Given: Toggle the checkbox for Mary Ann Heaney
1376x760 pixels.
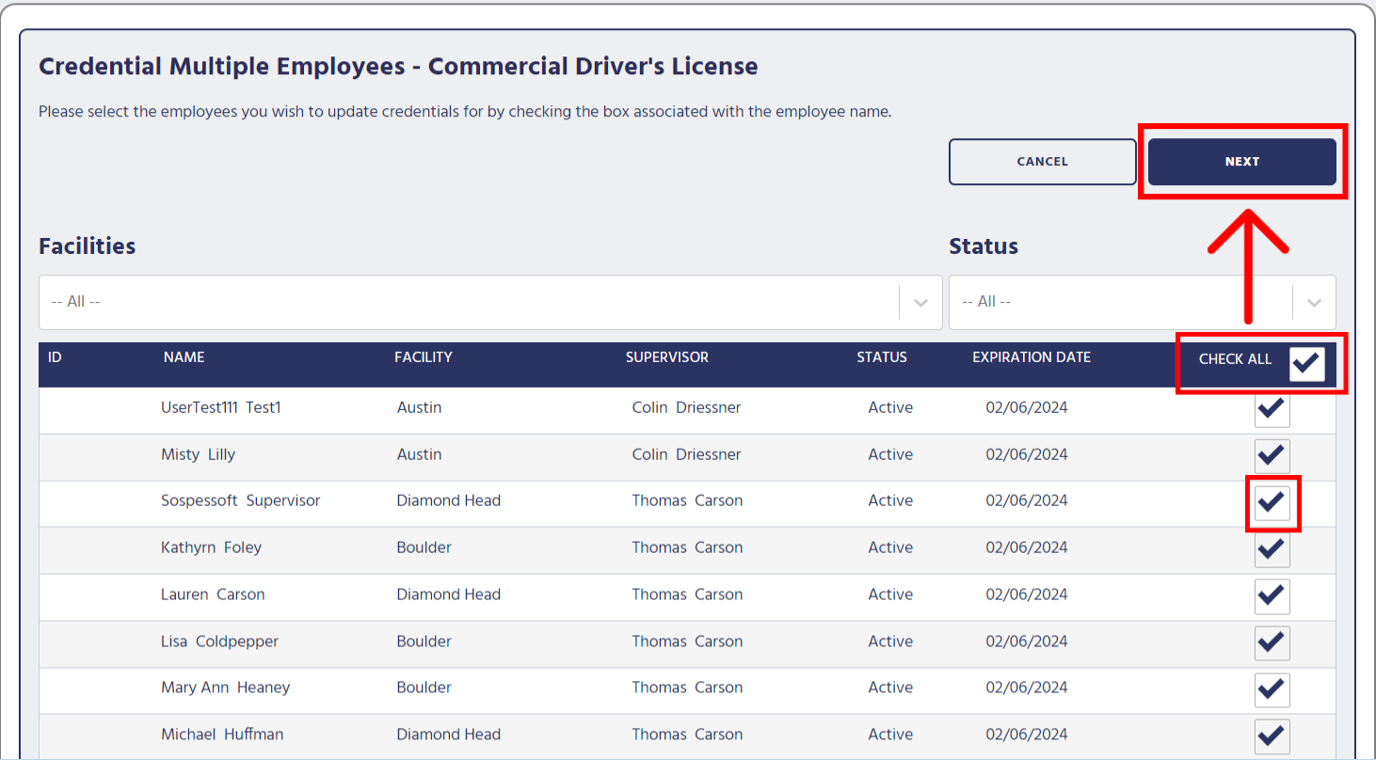Looking at the screenshot, I should point(1272,689).
